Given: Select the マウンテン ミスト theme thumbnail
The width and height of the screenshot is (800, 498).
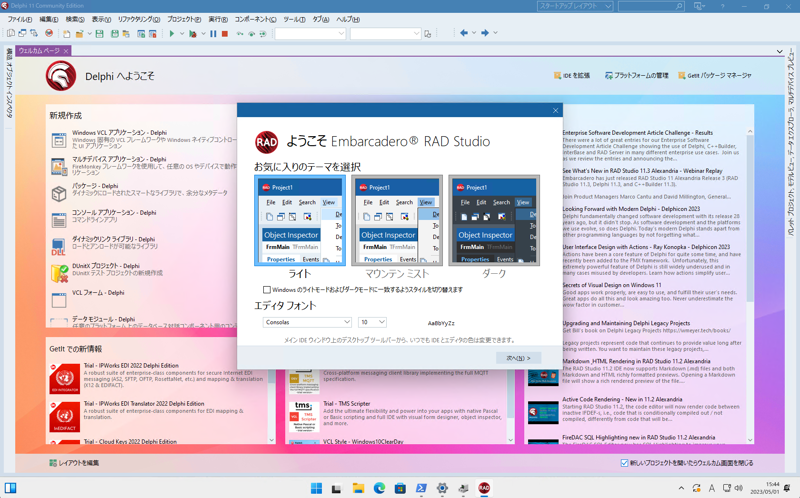Looking at the screenshot, I should tap(397, 220).
